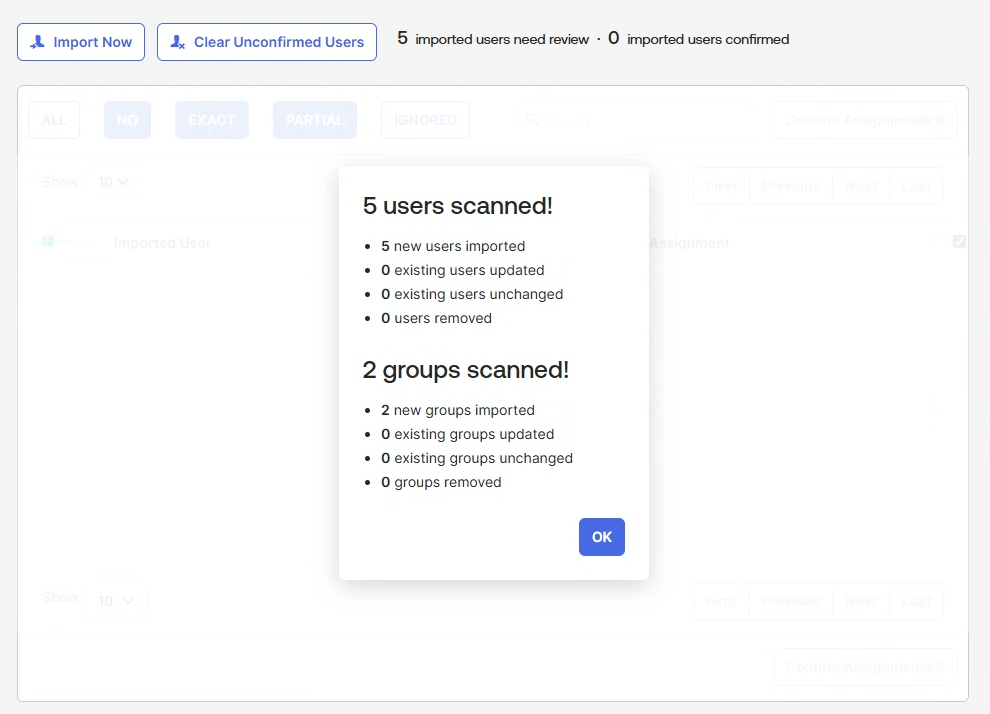Open the bottom Show entries dropdown
The height and width of the screenshot is (714, 990).
pos(116,600)
